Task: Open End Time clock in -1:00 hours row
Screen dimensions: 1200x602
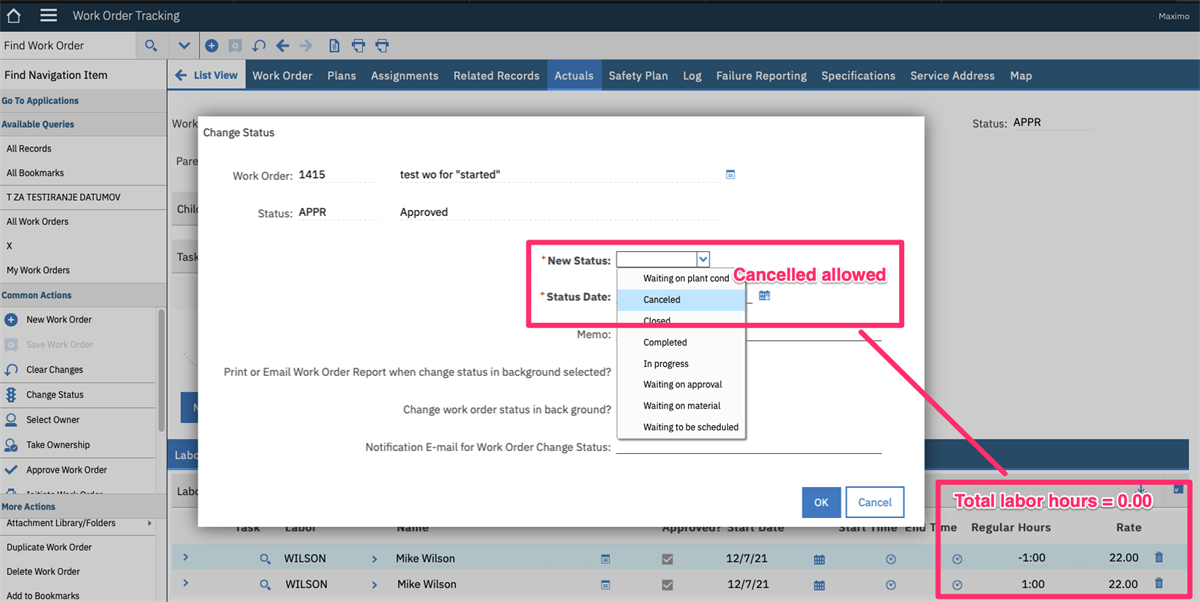Action: pos(957,559)
